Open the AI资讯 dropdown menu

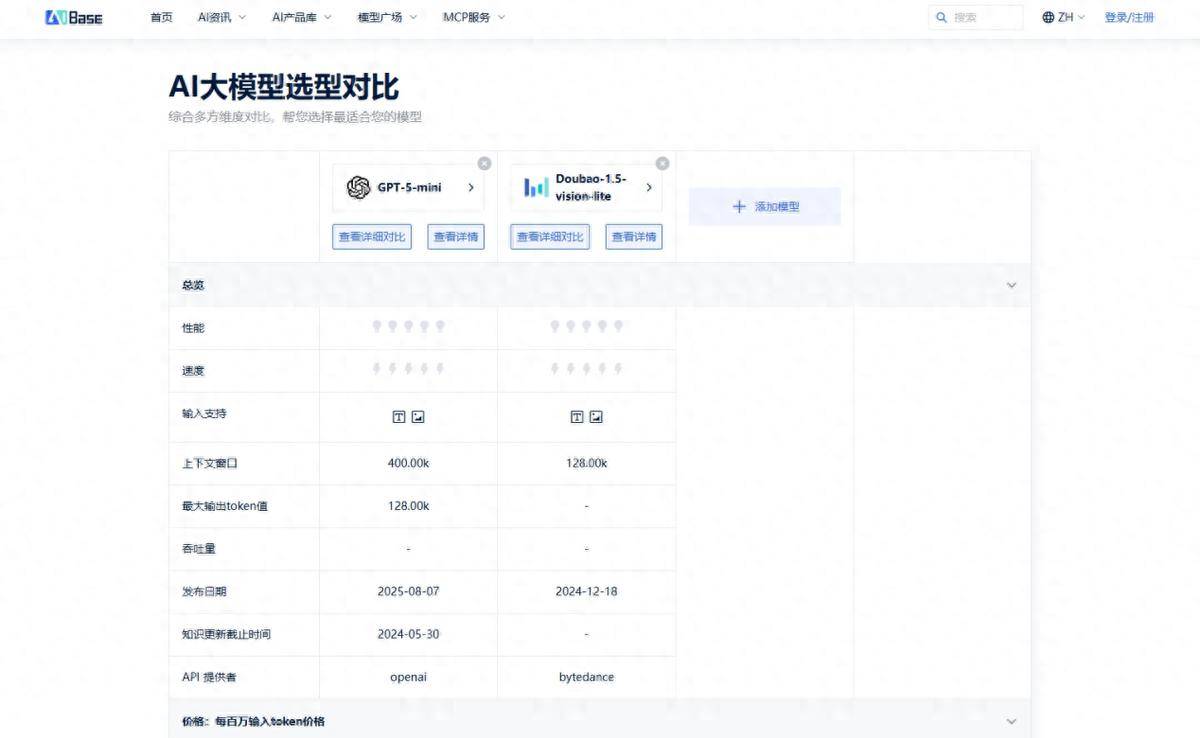click(x=212, y=16)
